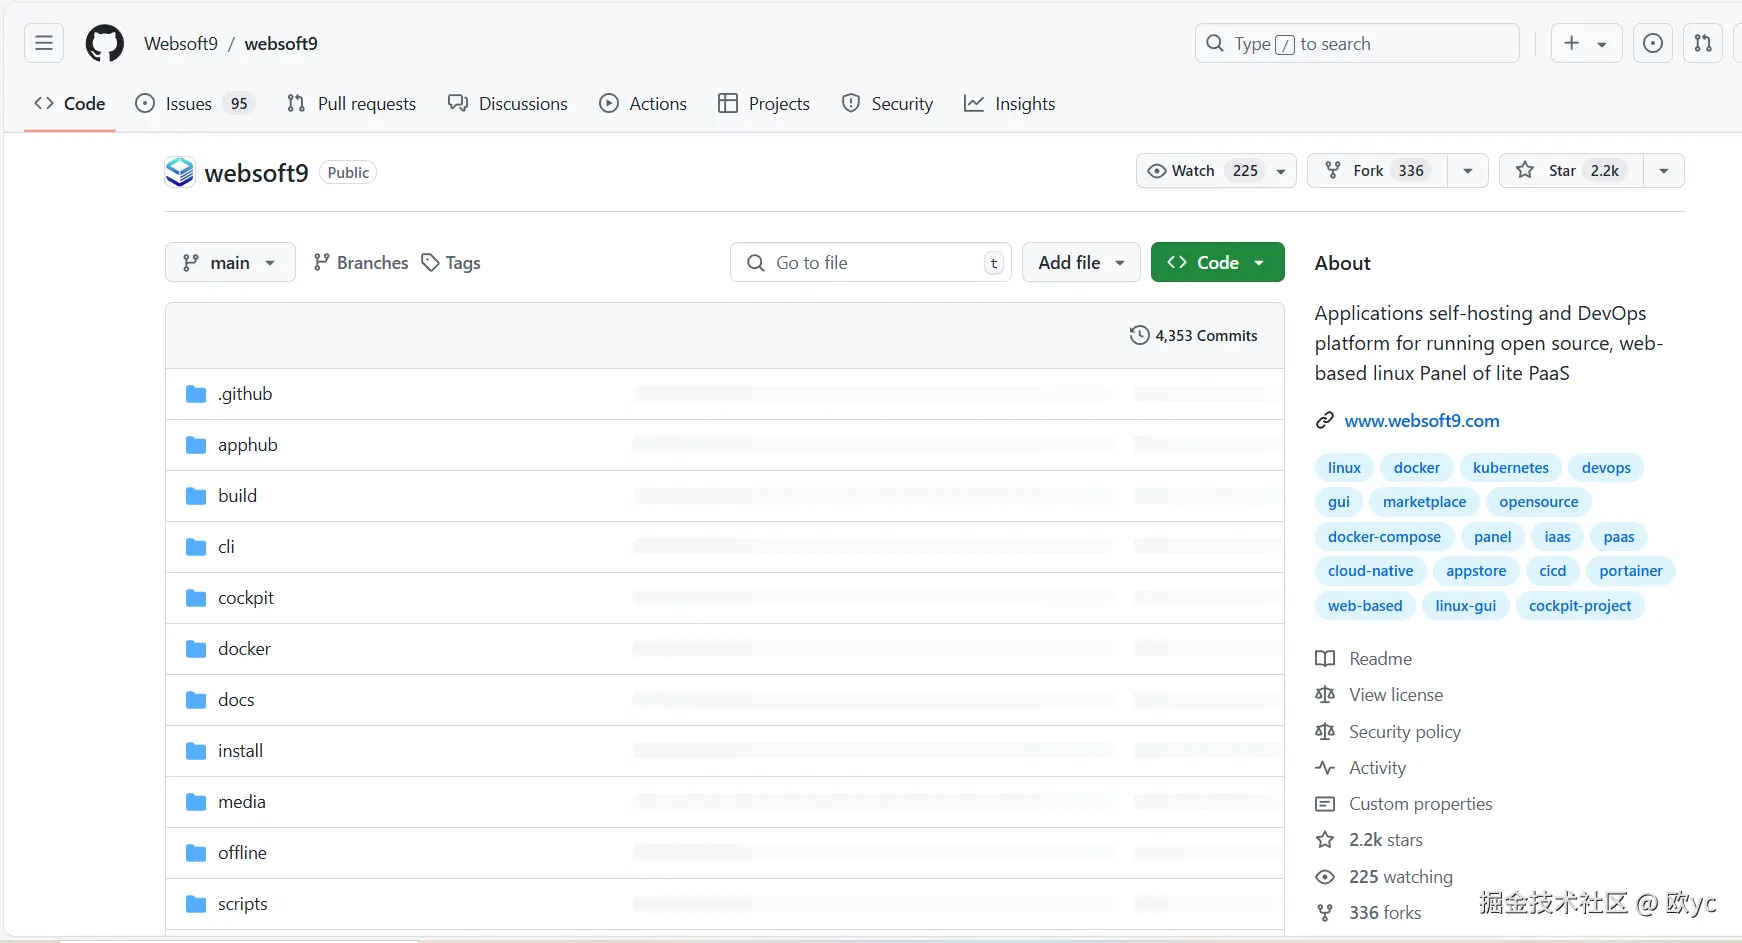
Task: Switch to the Security tab
Action: [x=887, y=104]
